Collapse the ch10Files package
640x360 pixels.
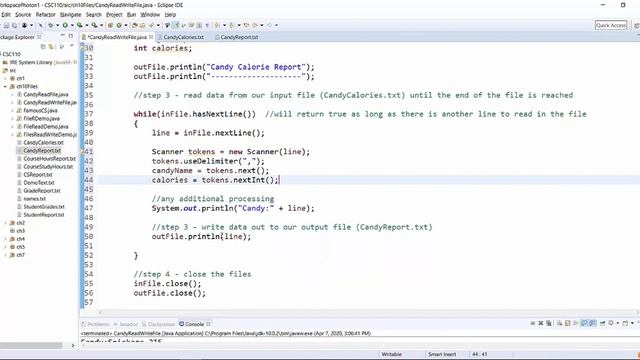click(x=5, y=87)
